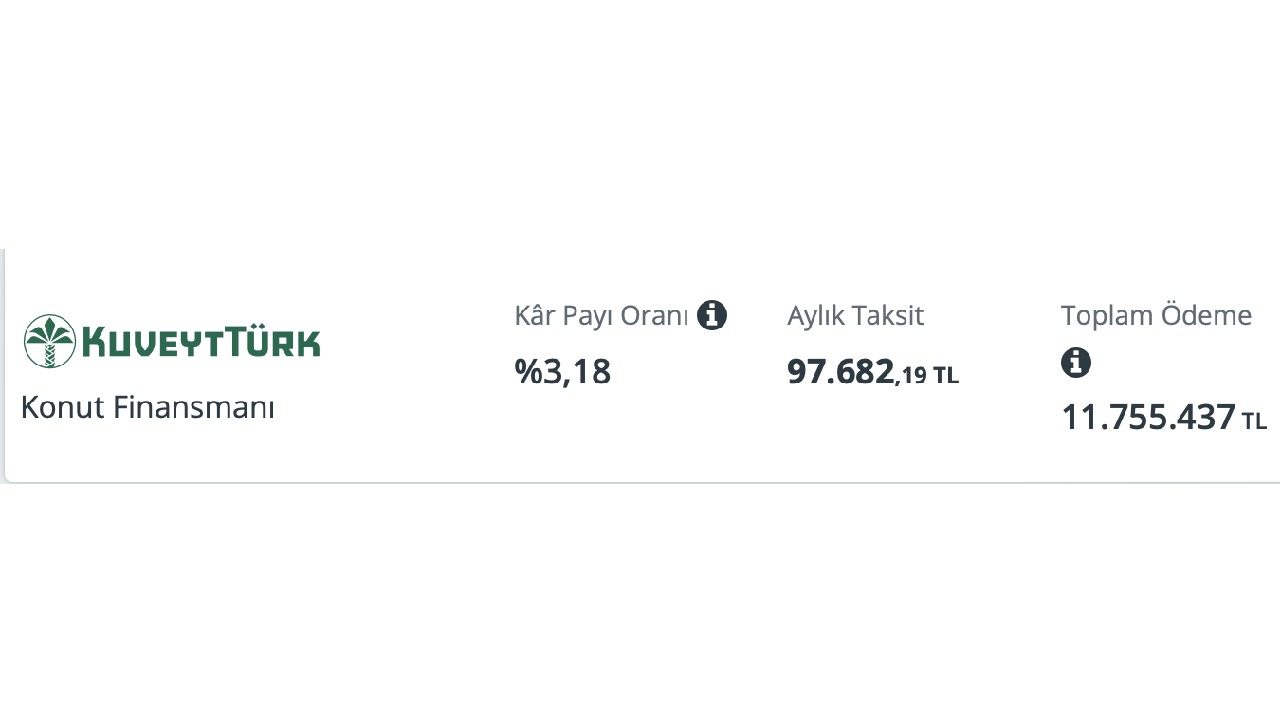Select the 11.755.437 total payment amount
Viewport: 1280px width, 720px height.
(x=1148, y=417)
